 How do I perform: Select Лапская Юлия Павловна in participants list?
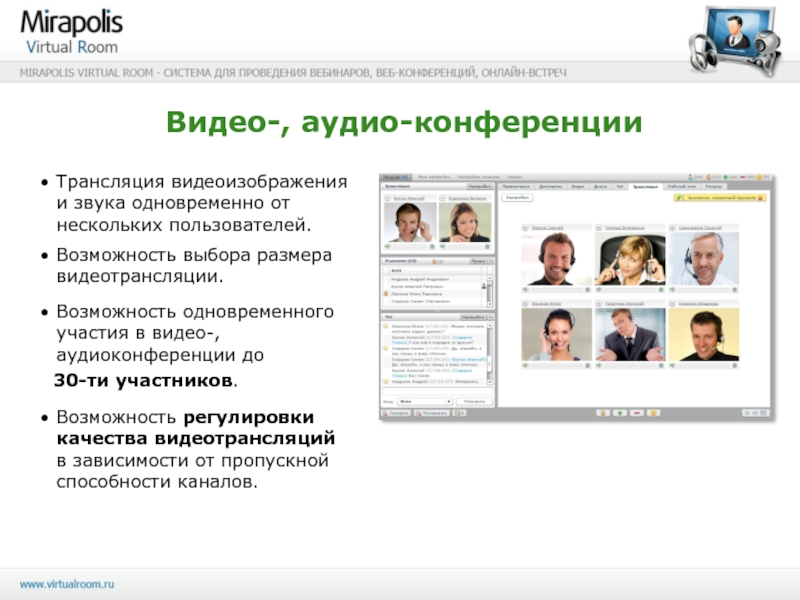[416, 294]
